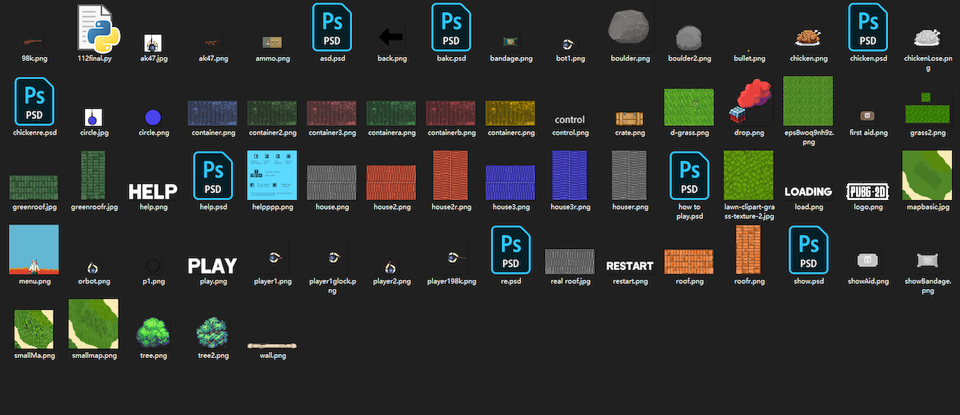Select the circle.png blue circle image

[153, 117]
